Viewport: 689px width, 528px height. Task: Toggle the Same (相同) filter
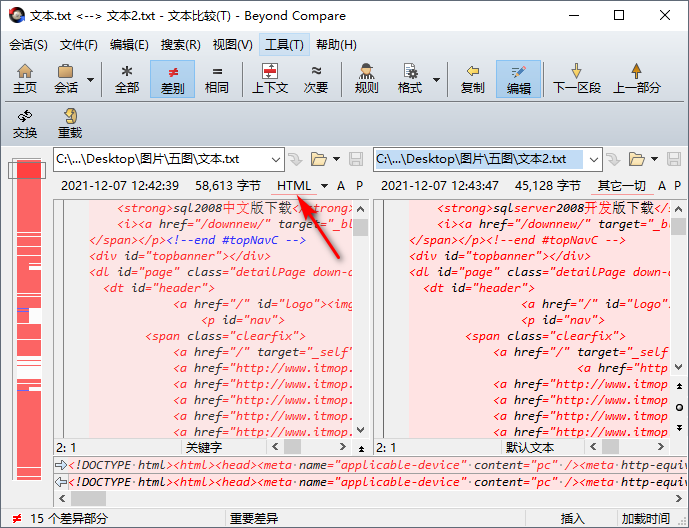[x=217, y=79]
